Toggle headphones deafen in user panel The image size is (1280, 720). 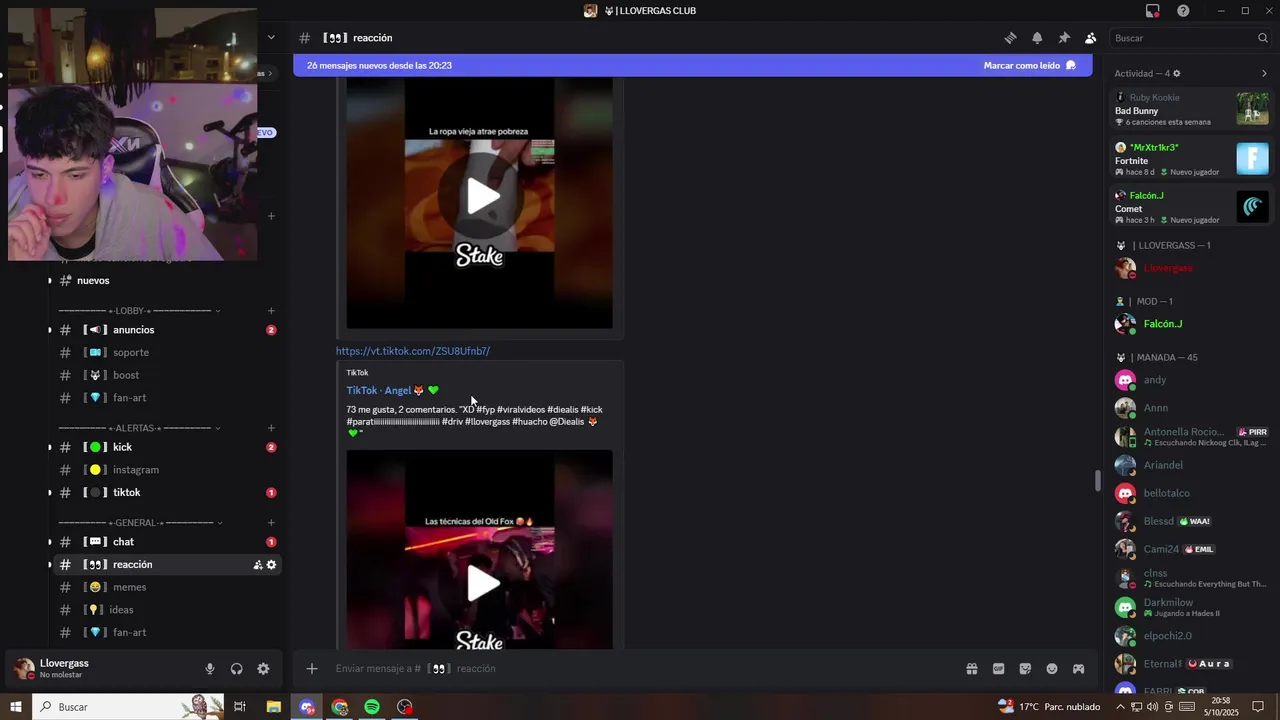click(237, 669)
